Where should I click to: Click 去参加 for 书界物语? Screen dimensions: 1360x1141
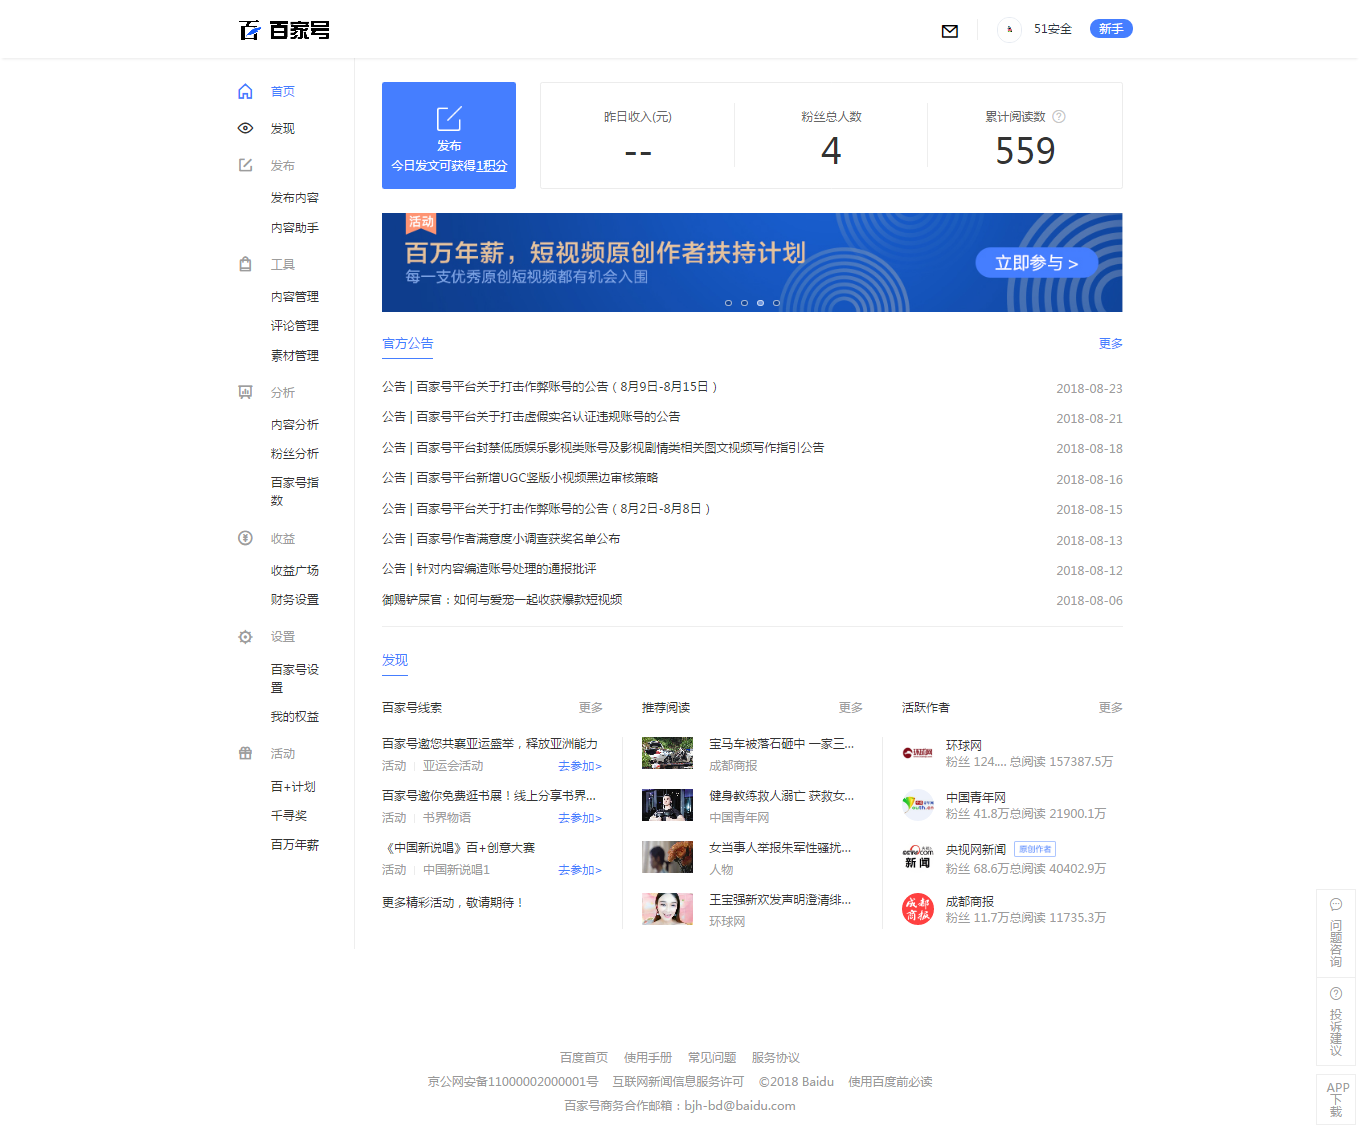pos(580,818)
